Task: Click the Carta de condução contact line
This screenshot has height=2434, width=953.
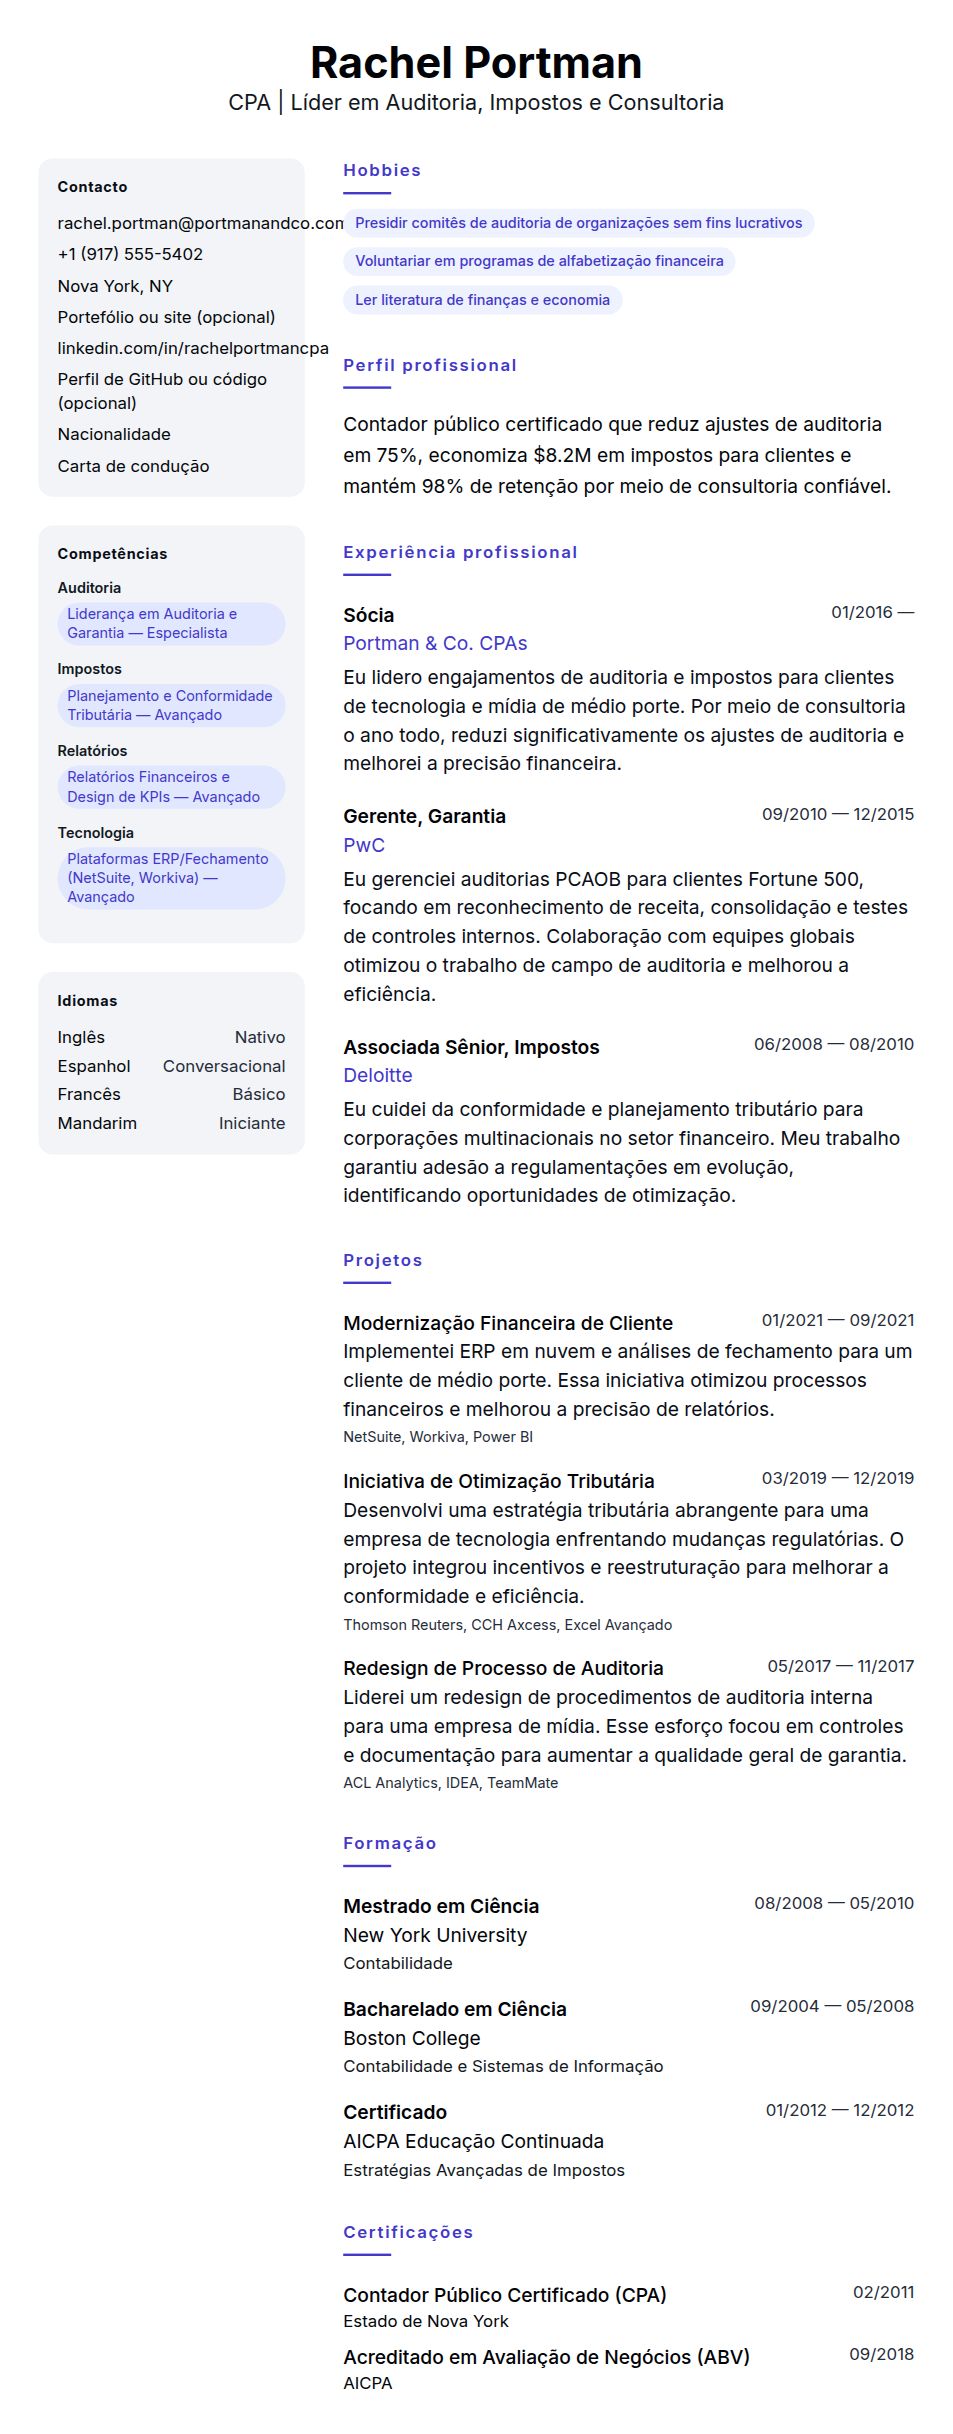Action: [x=133, y=466]
